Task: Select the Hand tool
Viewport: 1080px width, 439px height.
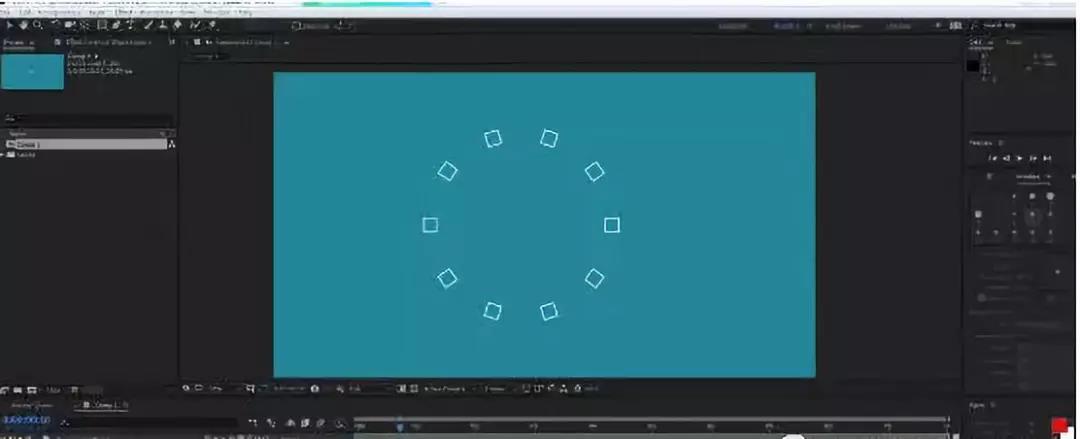Action: click(23, 25)
